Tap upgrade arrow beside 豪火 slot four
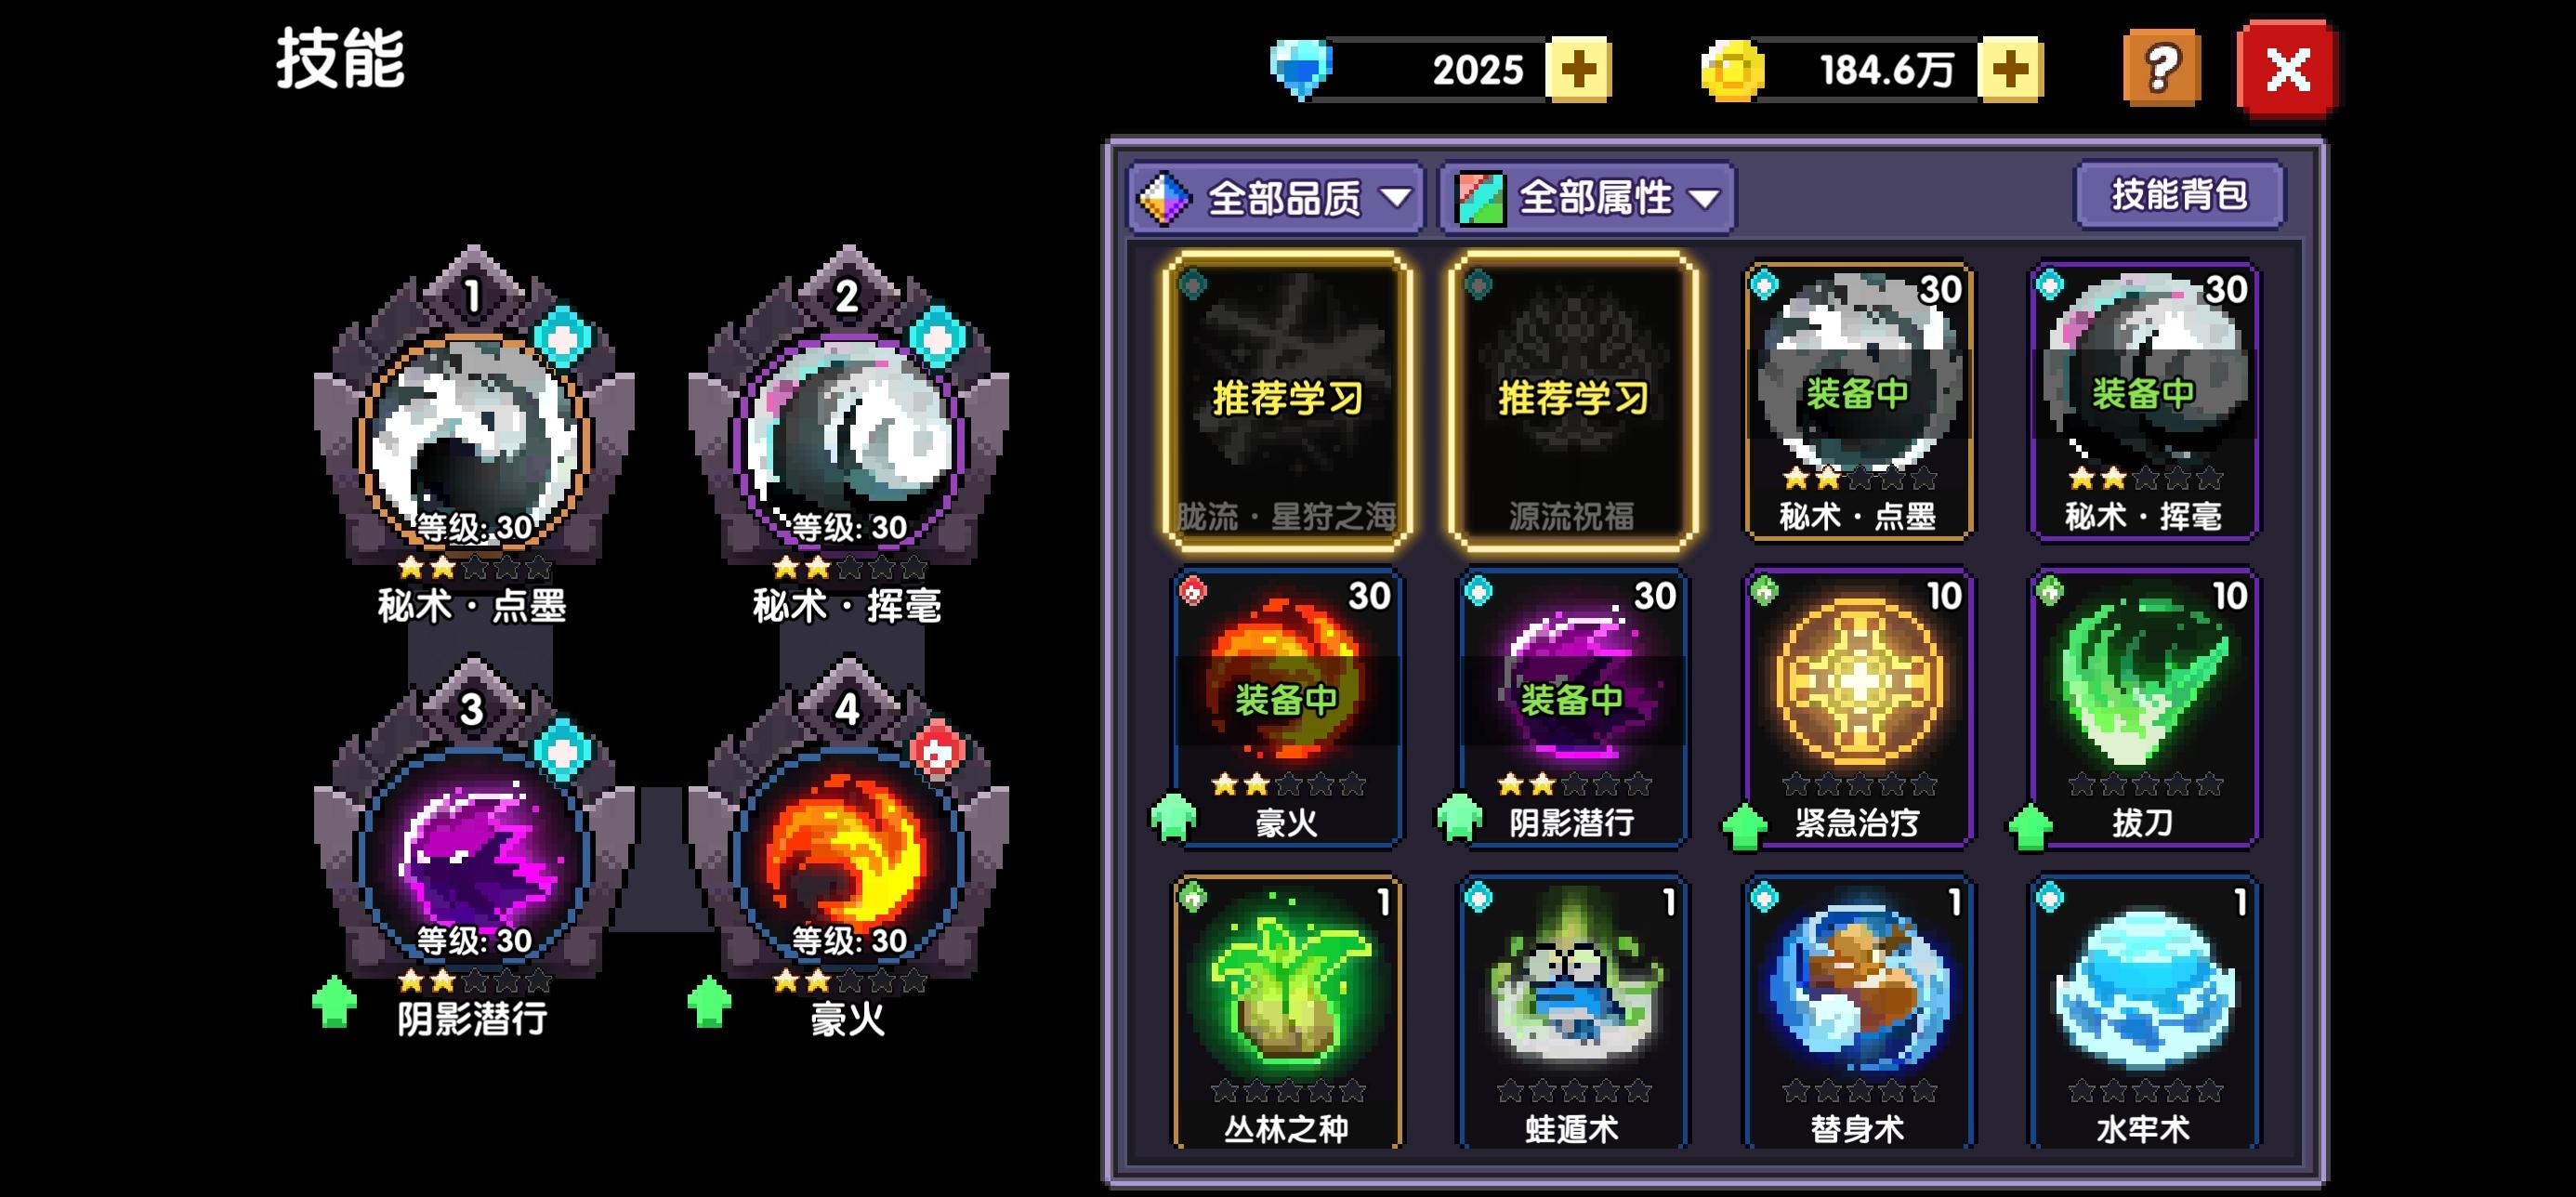This screenshot has width=2576, height=1197. pyautogui.click(x=709, y=1002)
